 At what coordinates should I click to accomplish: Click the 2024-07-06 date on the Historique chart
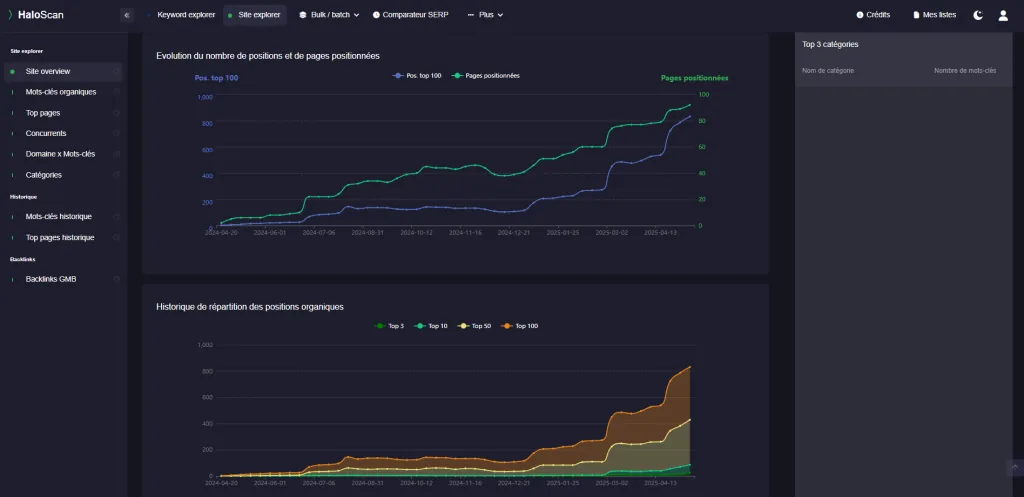(319, 483)
